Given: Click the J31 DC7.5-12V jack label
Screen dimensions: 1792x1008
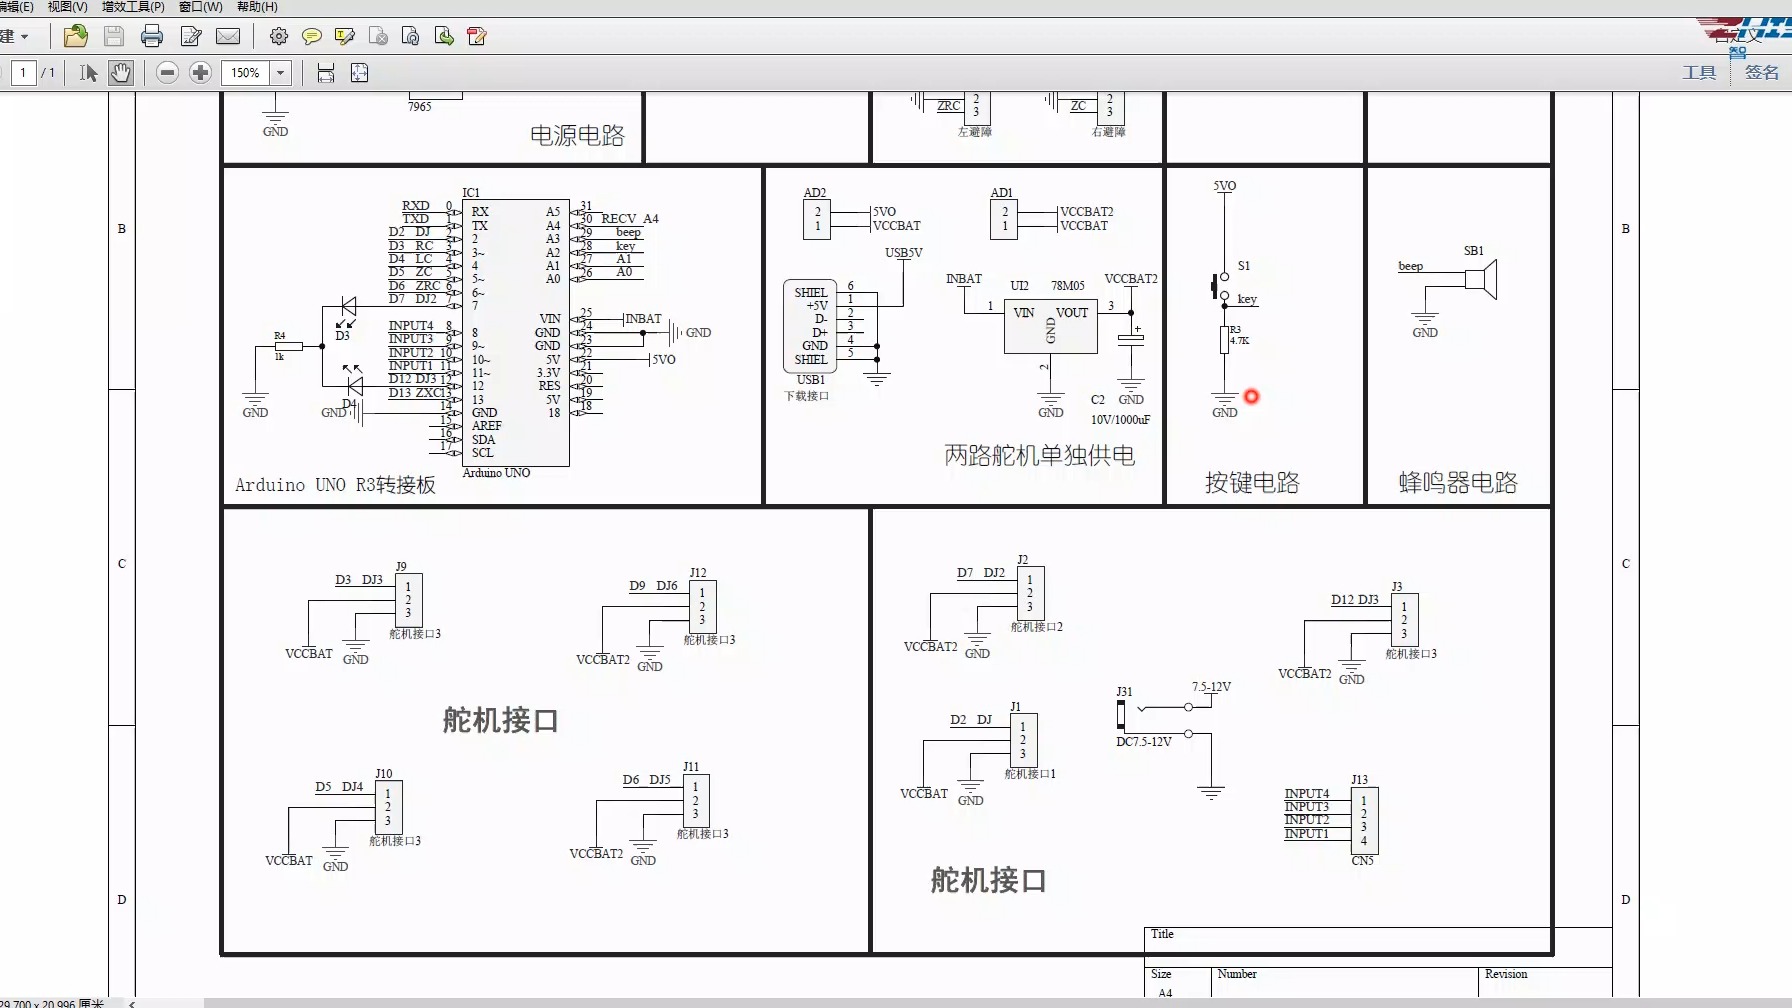Looking at the screenshot, I should click(x=1144, y=742).
